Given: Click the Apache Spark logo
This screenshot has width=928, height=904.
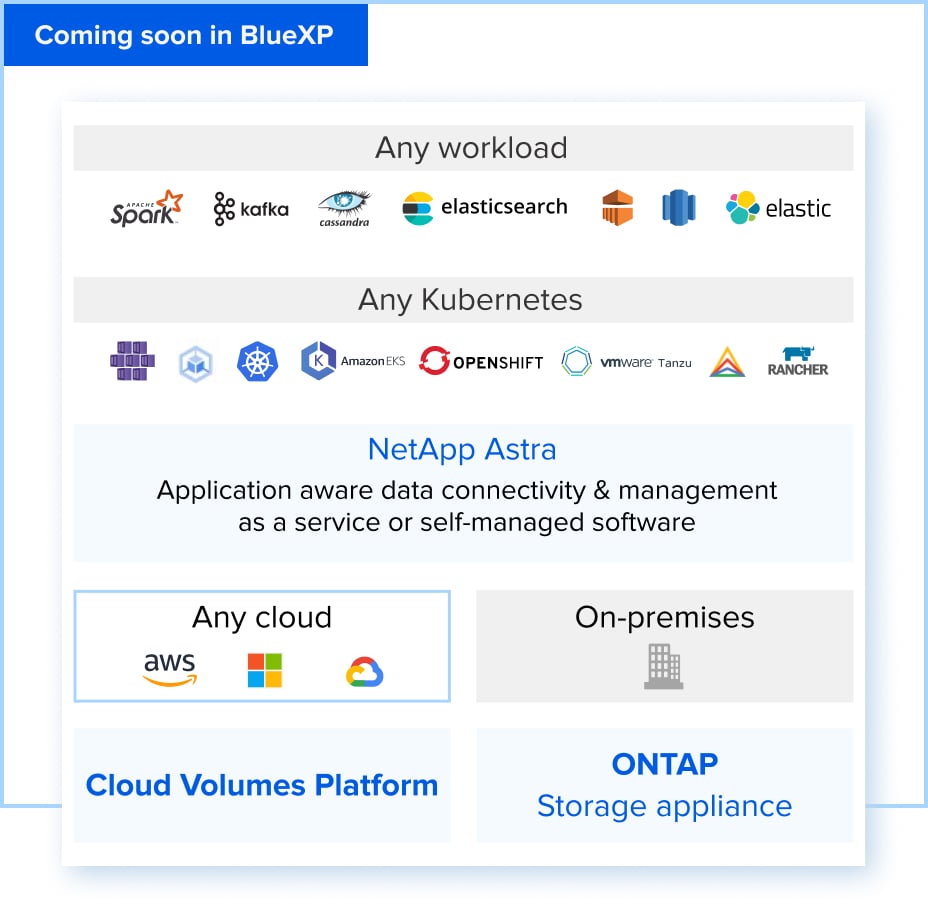Looking at the screenshot, I should tap(146, 208).
